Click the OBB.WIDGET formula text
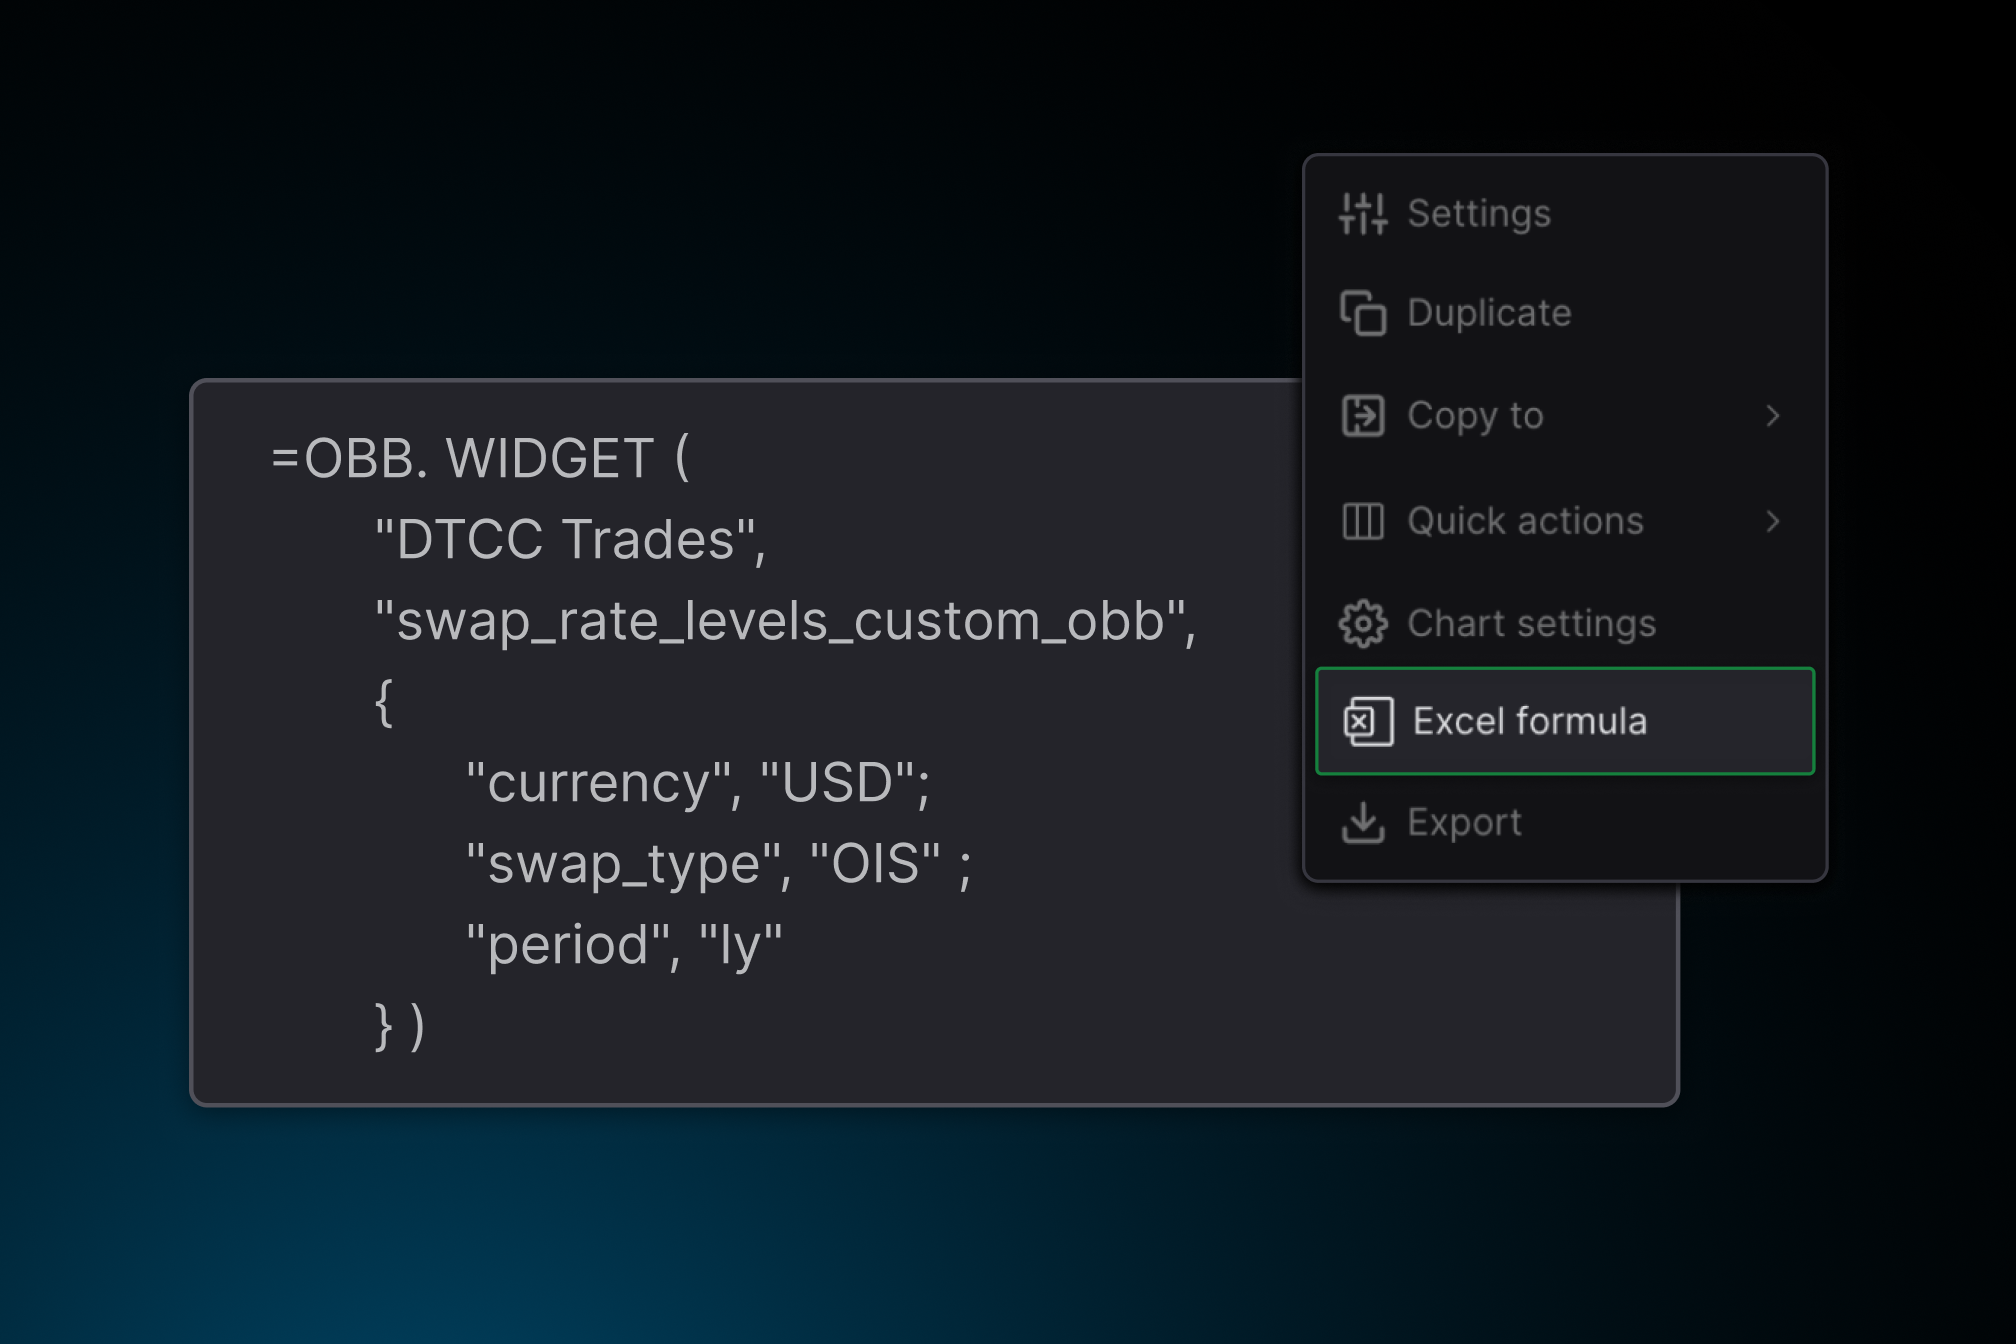This screenshot has width=2016, height=1344. click(x=478, y=460)
